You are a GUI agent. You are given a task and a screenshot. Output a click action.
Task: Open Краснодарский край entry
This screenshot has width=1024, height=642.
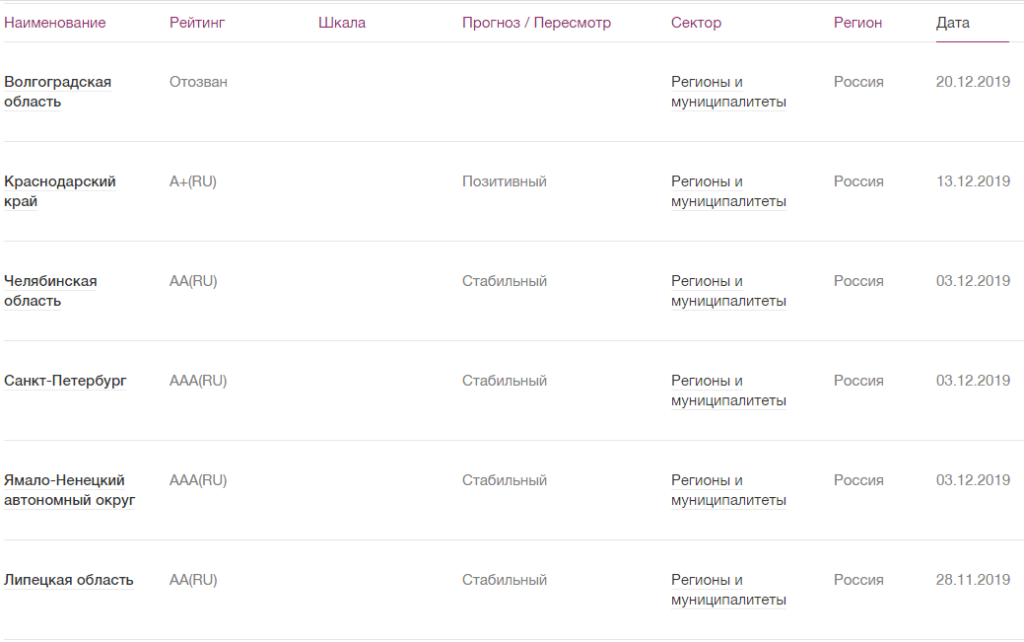pos(60,191)
